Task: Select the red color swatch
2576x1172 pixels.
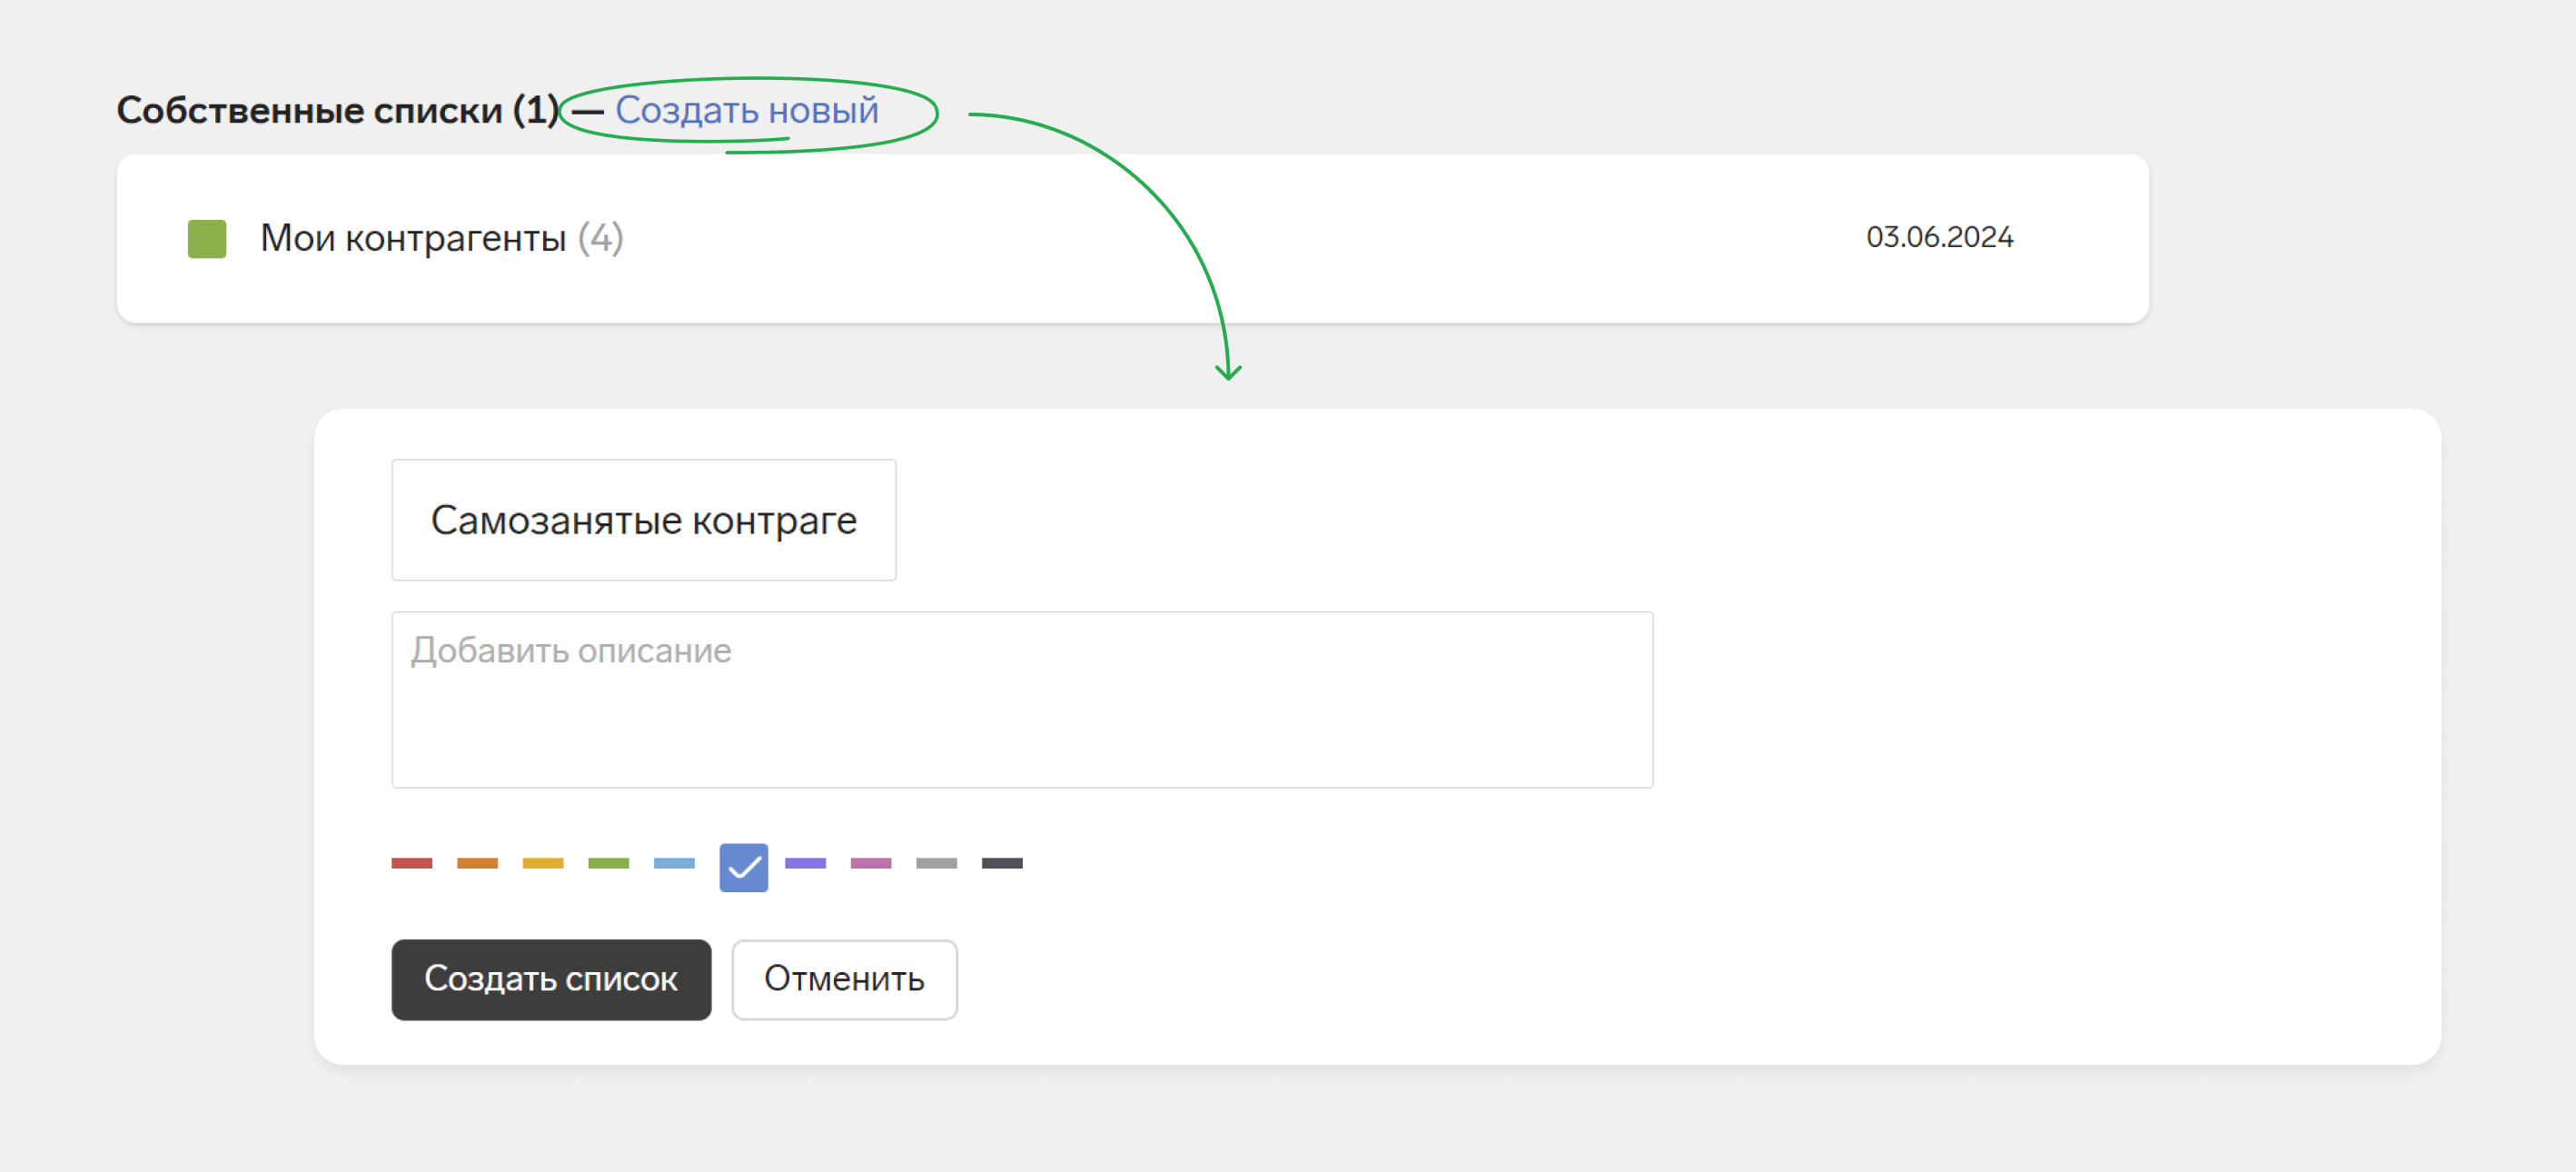Action: click(x=412, y=863)
